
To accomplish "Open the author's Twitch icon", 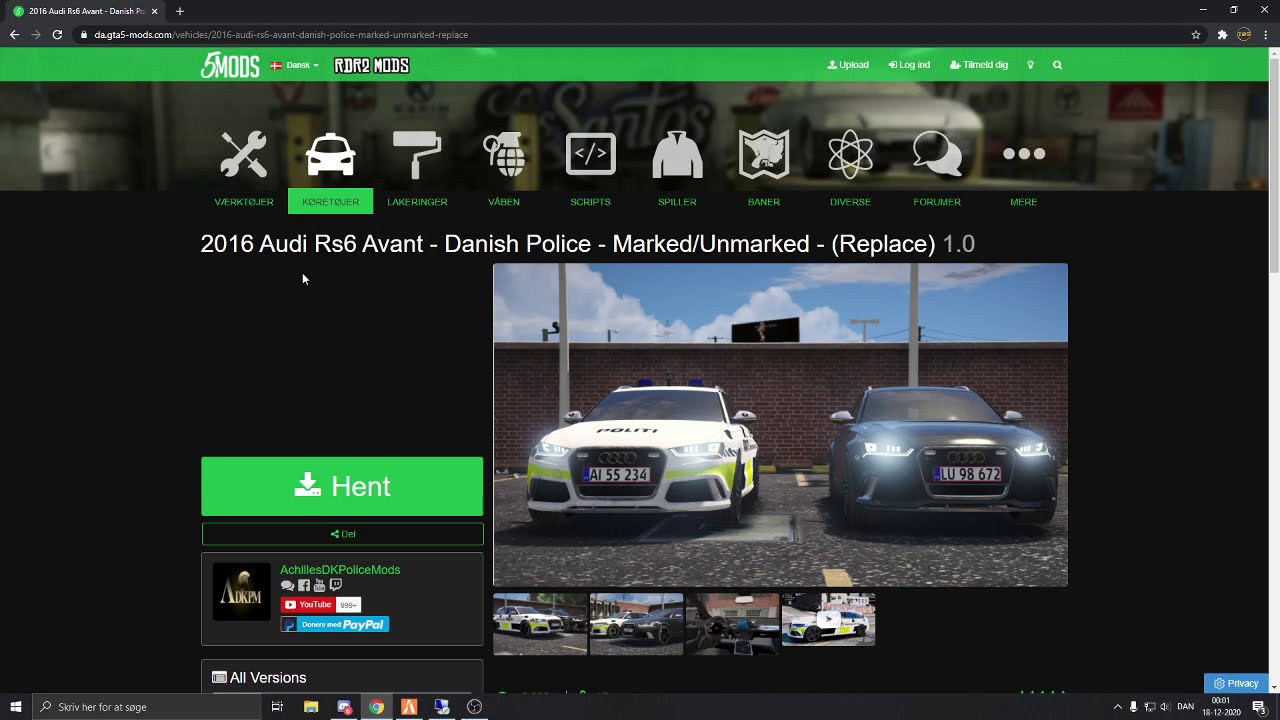I will (335, 586).
